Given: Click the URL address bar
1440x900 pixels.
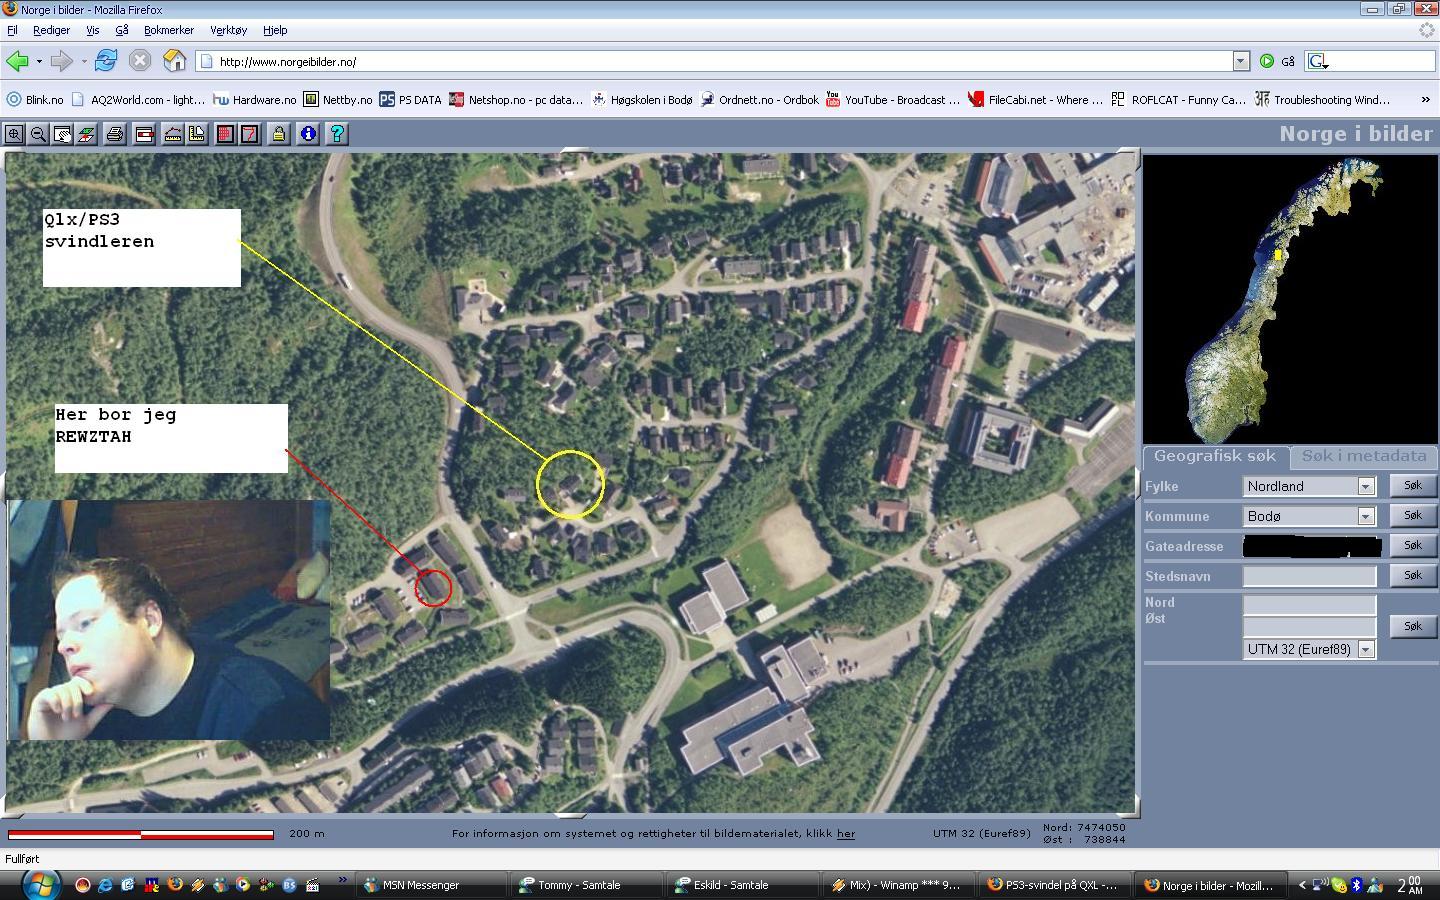Looking at the screenshot, I should point(715,61).
